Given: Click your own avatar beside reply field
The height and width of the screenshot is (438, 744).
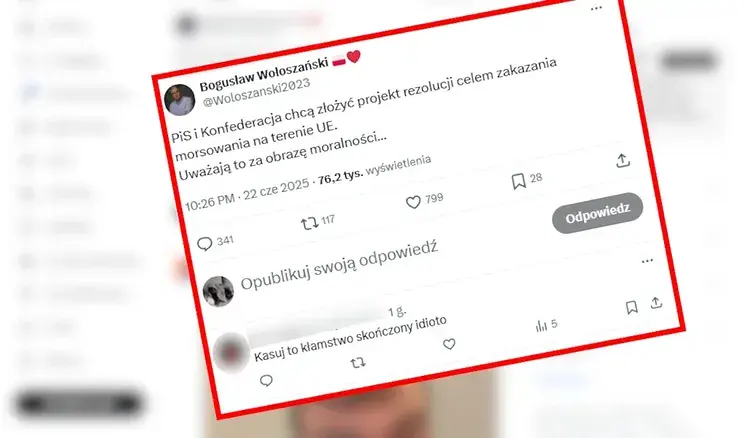Looking at the screenshot, I should (x=218, y=291).
